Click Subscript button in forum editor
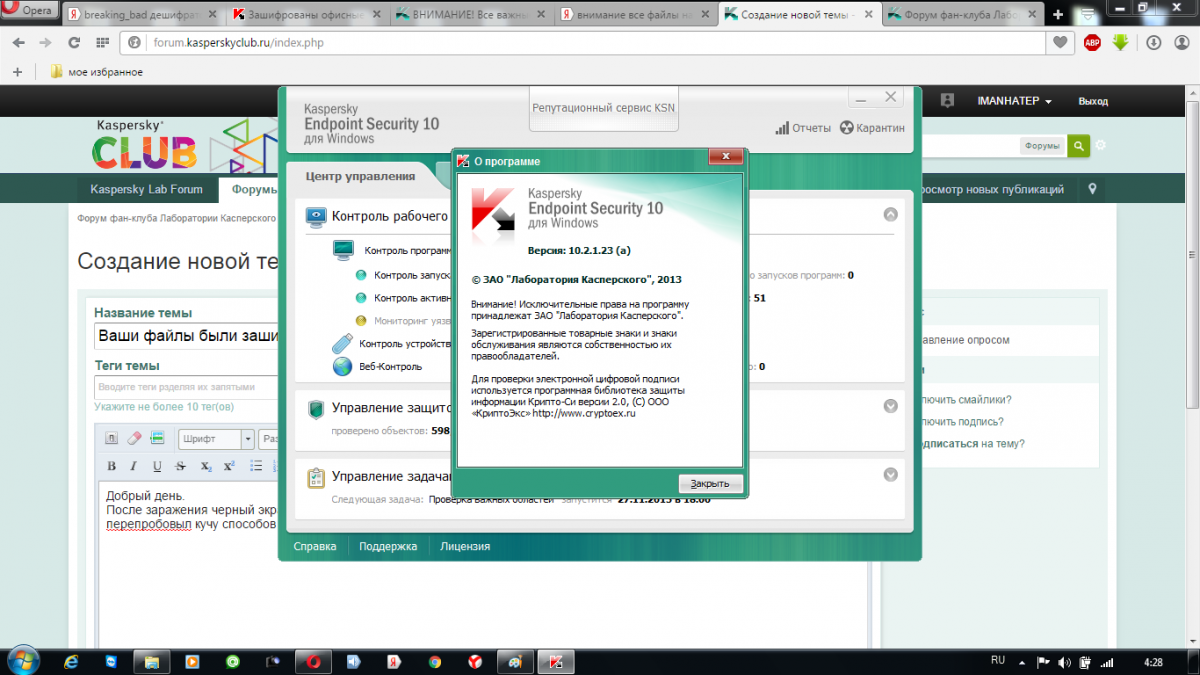1200x675 pixels. click(x=205, y=466)
